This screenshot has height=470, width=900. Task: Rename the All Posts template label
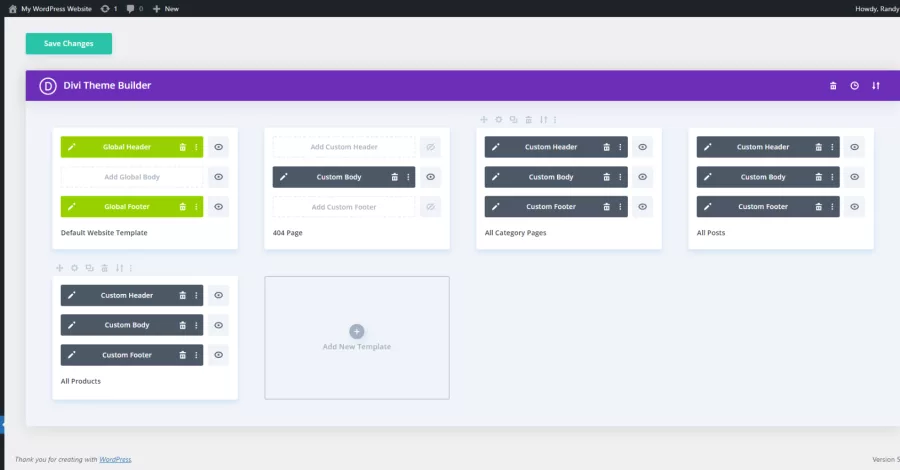[x=711, y=232]
